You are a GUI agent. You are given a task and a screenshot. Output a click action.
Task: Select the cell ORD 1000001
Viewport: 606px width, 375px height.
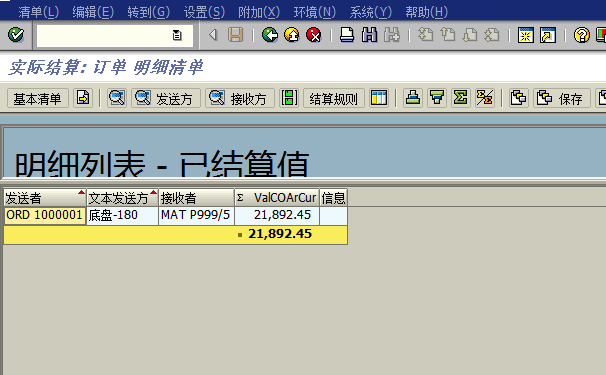pyautogui.click(x=44, y=215)
